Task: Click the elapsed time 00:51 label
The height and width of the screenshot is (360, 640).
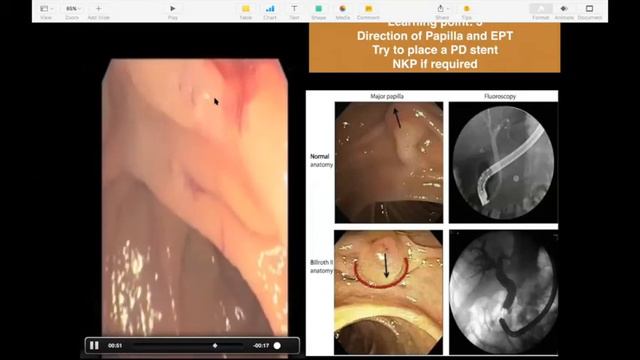Action: pos(115,346)
